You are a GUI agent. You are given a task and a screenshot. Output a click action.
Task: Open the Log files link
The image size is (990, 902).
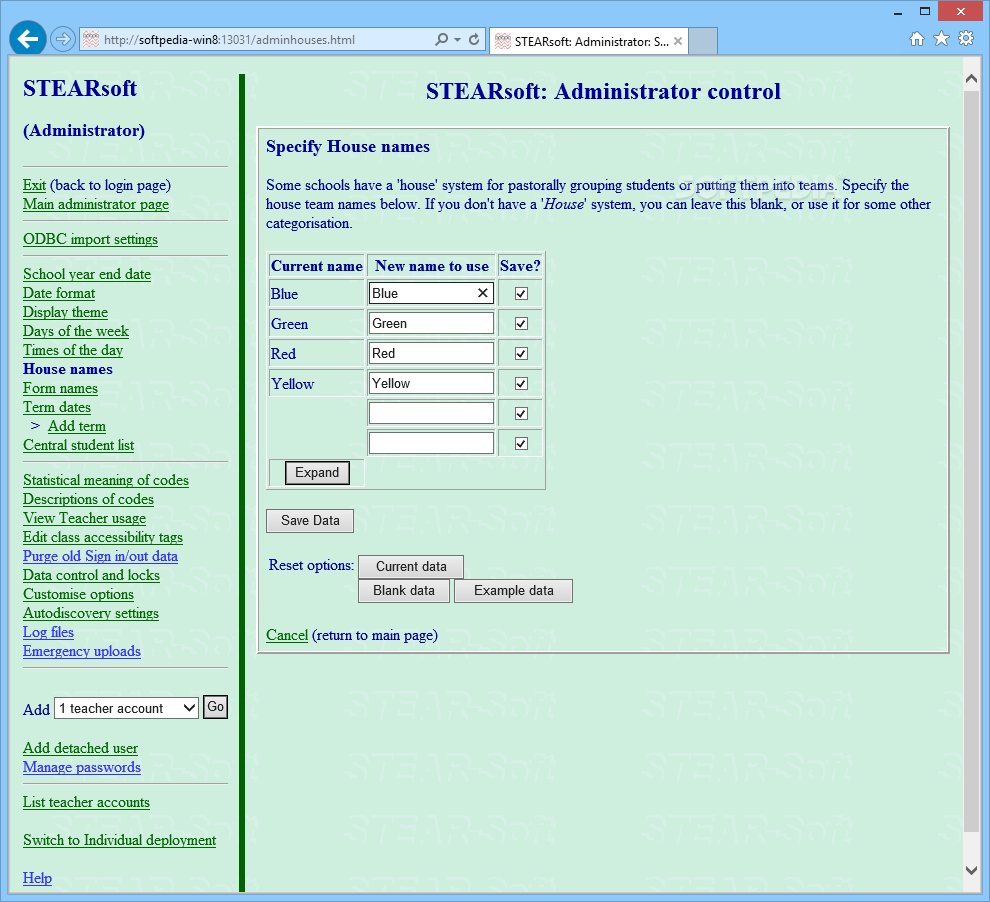(x=49, y=632)
